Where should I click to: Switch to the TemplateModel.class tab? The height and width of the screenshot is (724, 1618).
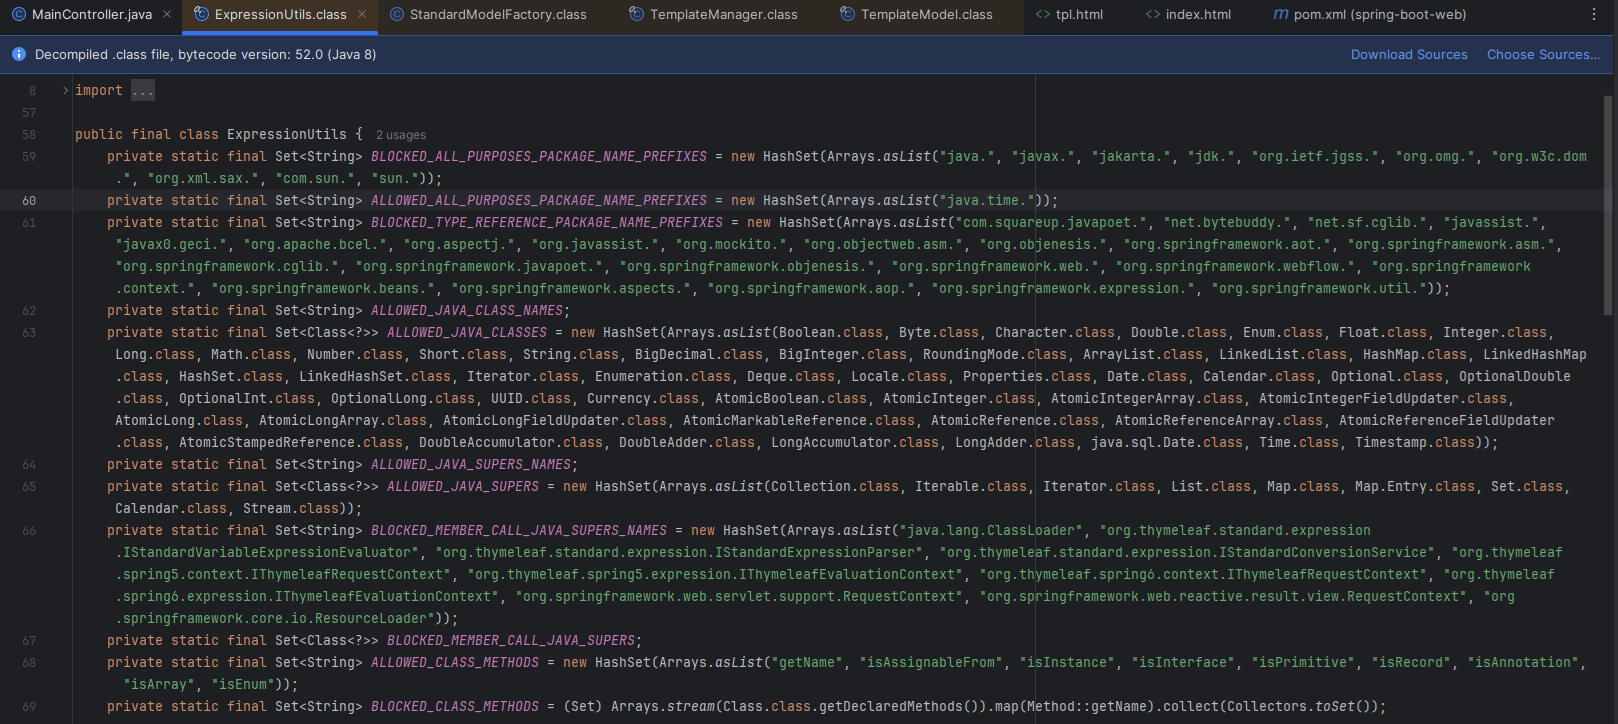pyautogui.click(x=926, y=15)
